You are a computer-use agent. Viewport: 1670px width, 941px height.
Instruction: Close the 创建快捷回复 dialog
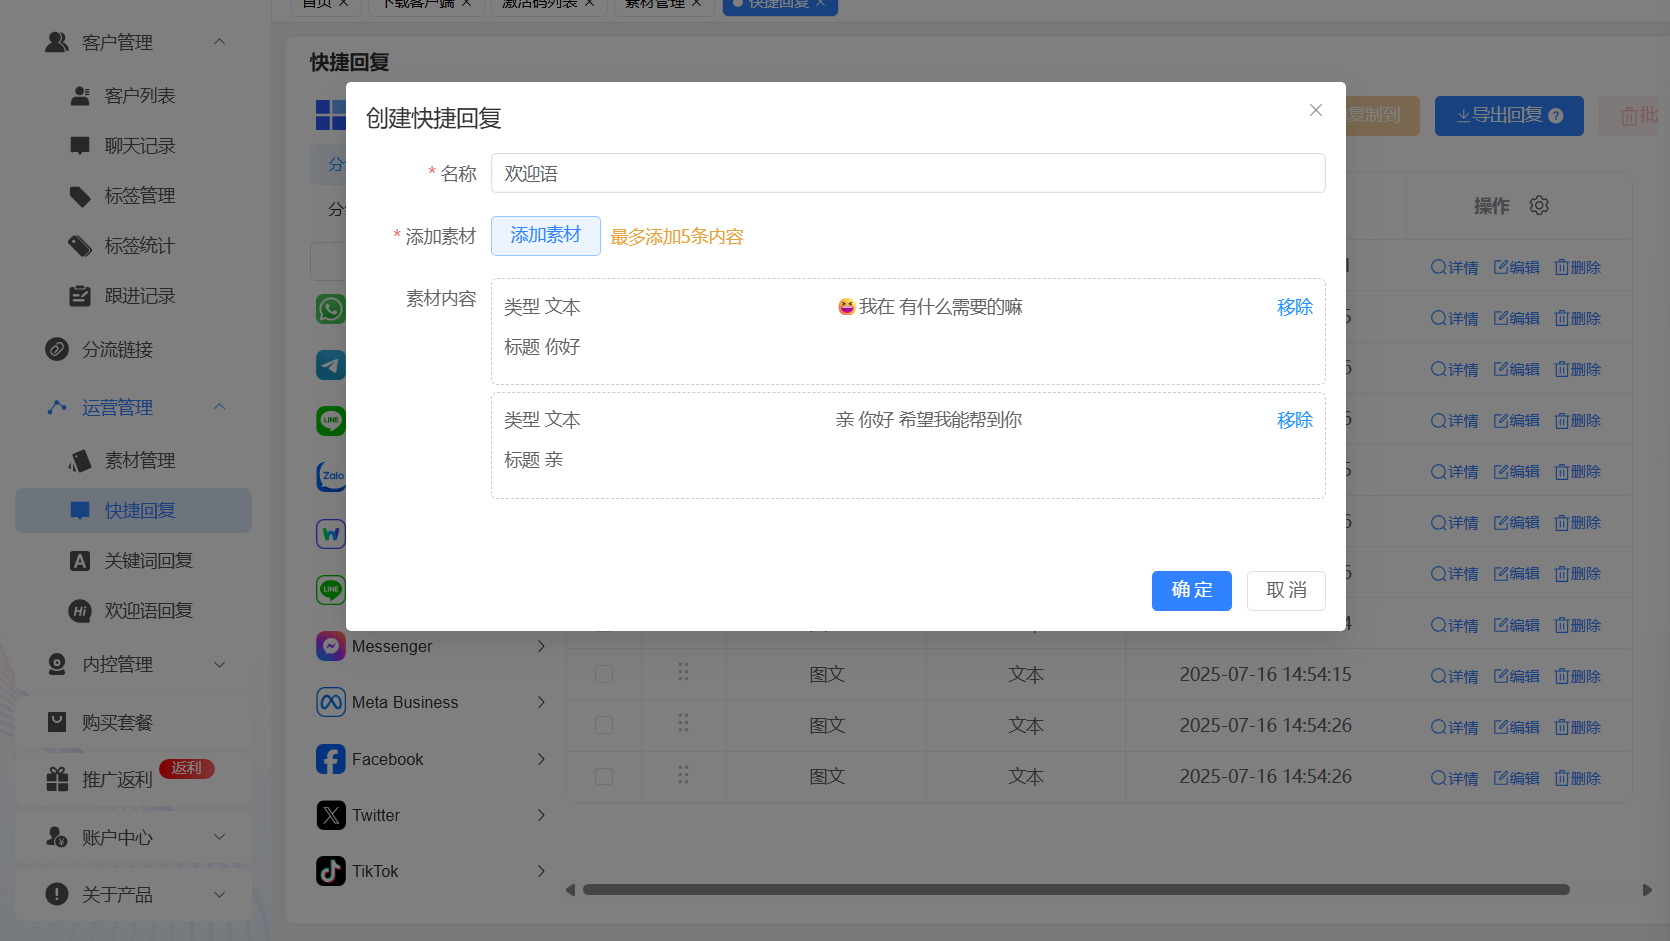(1316, 110)
